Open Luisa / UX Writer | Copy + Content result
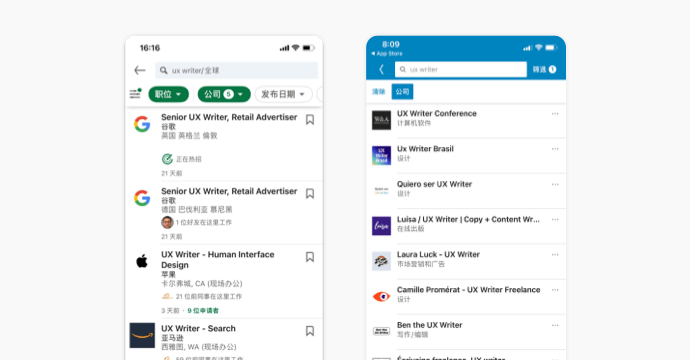The width and height of the screenshot is (690, 360). click(468, 219)
